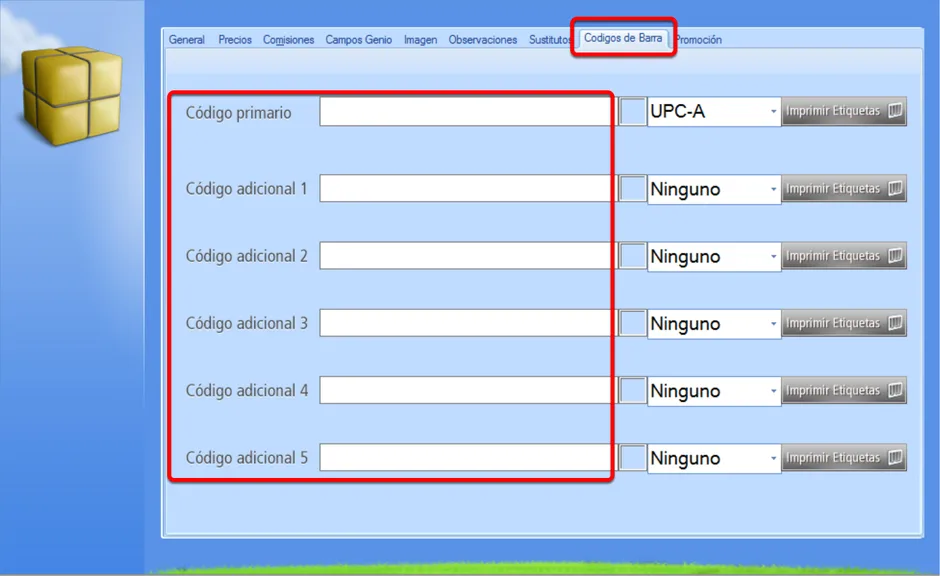This screenshot has height=576, width=940.
Task: Switch to the Sustitutos tab
Action: click(x=550, y=40)
